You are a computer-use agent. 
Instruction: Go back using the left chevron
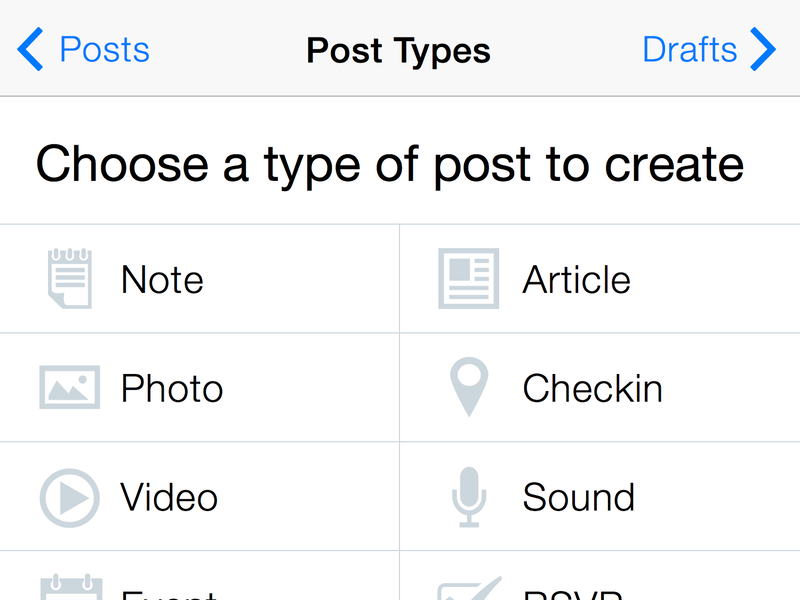30,49
